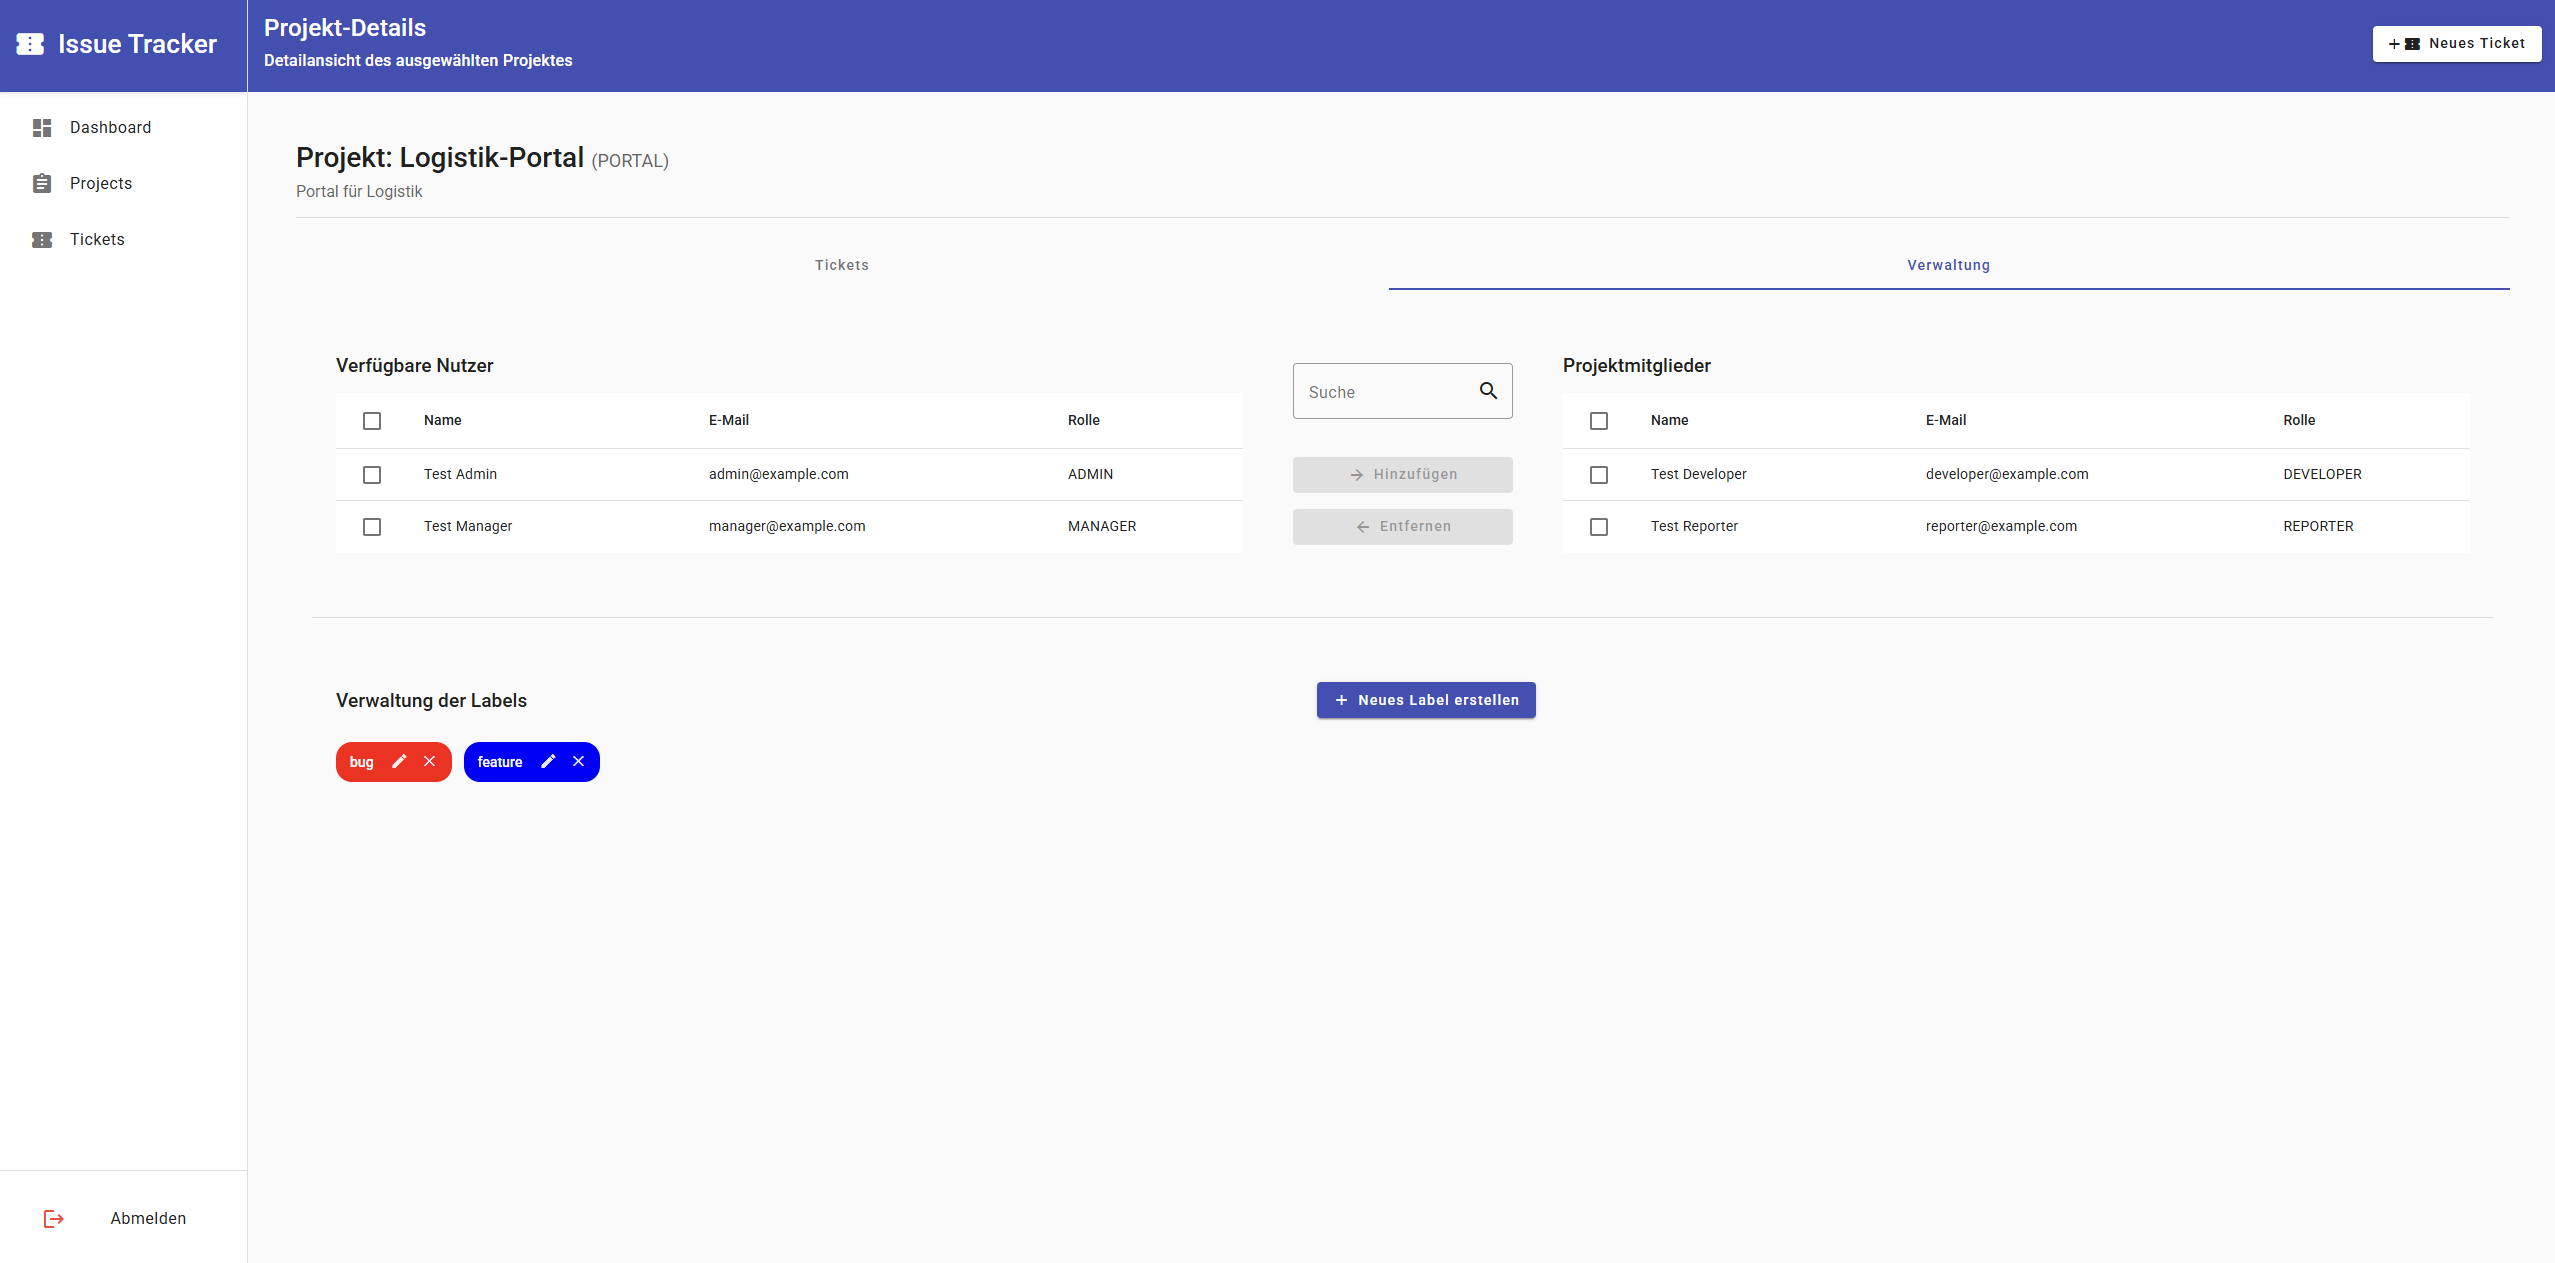Click the Test Admin name cell
Image resolution: width=2555 pixels, height=1263 pixels.
(x=460, y=475)
